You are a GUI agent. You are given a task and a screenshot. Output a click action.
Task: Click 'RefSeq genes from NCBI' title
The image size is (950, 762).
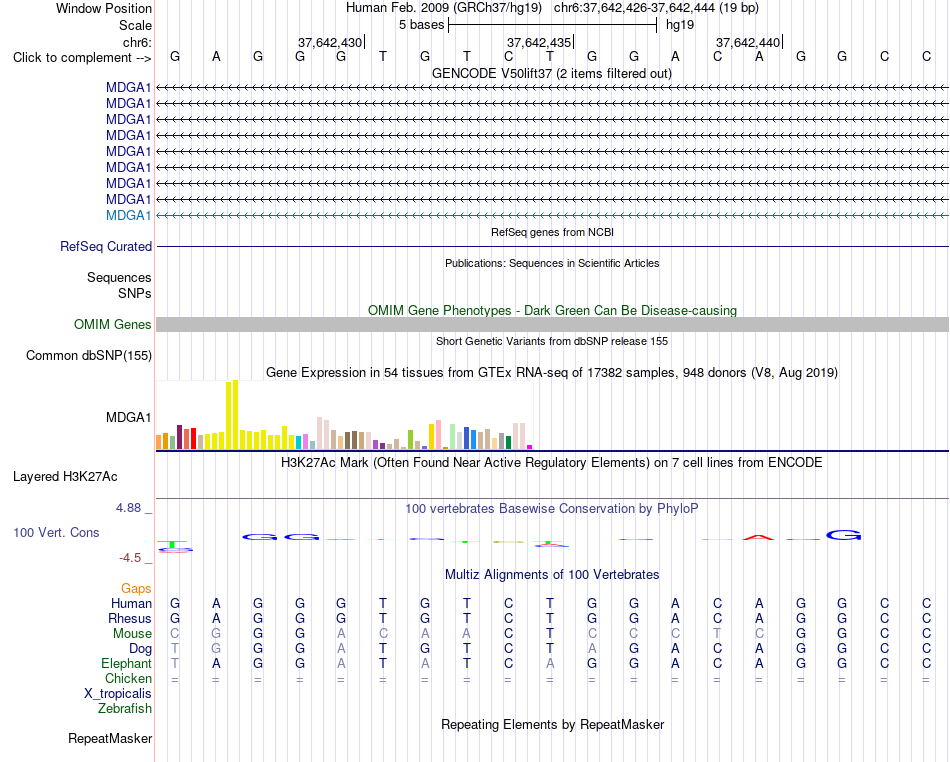pyautogui.click(x=553, y=232)
